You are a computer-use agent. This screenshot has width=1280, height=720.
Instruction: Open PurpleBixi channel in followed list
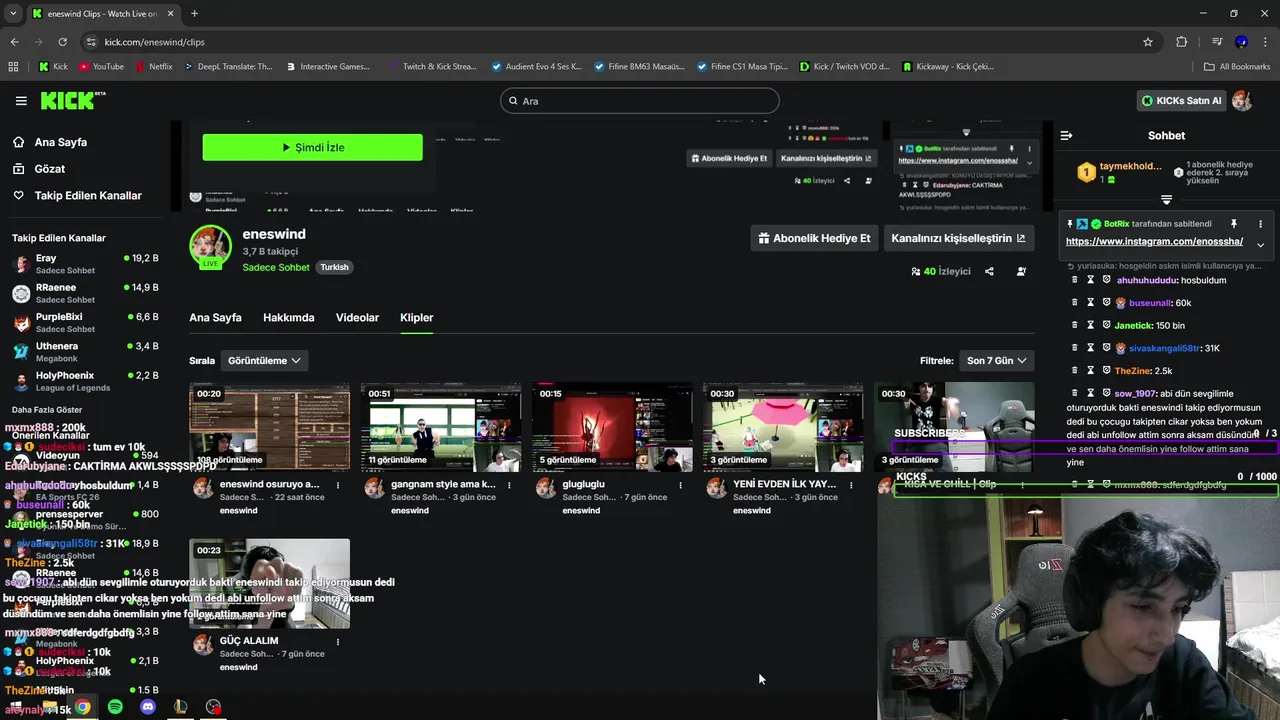click(x=84, y=322)
